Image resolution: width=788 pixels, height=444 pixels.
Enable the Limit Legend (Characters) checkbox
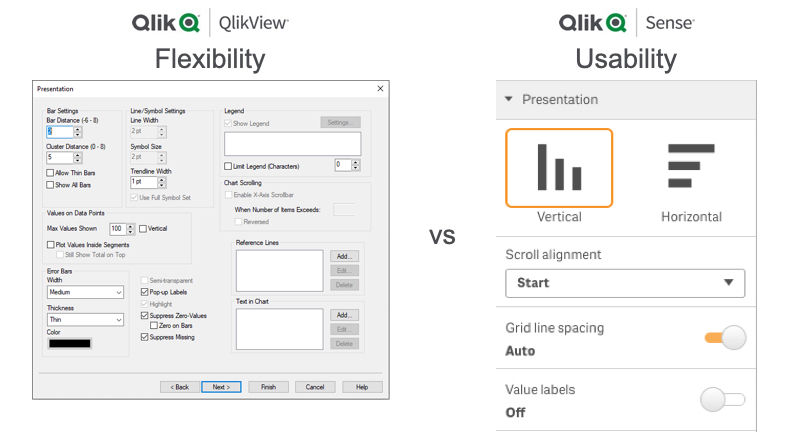228,166
